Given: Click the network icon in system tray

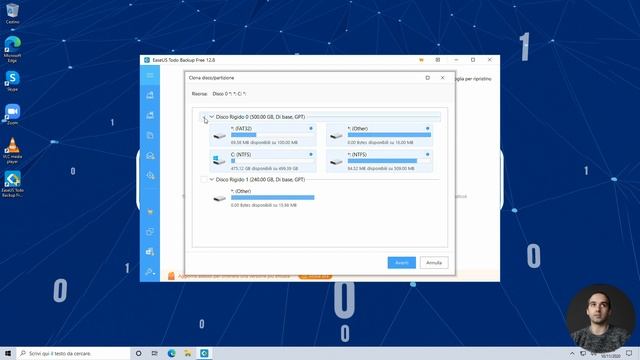Looking at the screenshot, I should pyautogui.click(x=583, y=353).
